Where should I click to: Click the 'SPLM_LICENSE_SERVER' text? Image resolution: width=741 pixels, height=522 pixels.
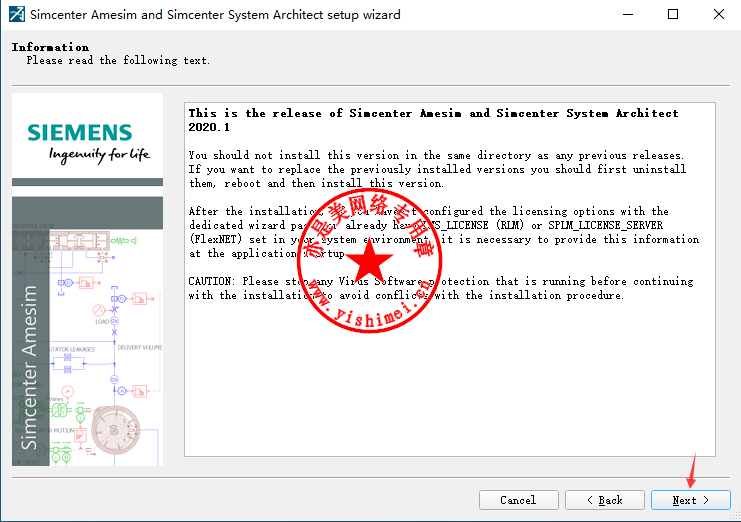605,225
